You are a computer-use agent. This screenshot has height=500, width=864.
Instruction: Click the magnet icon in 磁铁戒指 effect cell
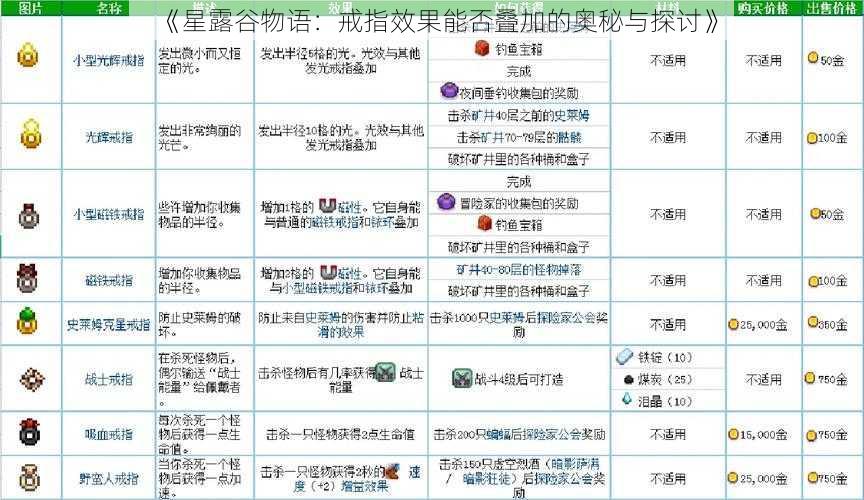(x=328, y=272)
